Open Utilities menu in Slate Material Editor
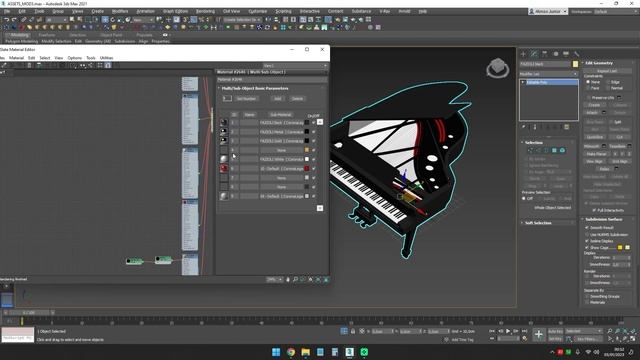 coord(106,58)
